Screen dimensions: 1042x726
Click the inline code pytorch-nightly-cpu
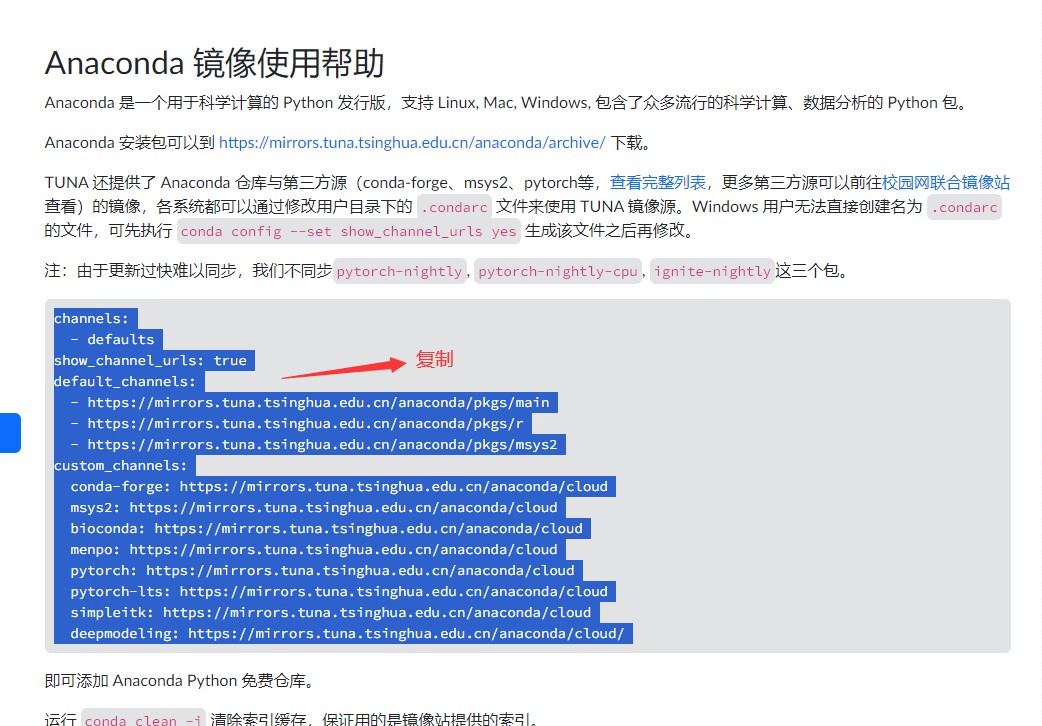[x=558, y=271]
